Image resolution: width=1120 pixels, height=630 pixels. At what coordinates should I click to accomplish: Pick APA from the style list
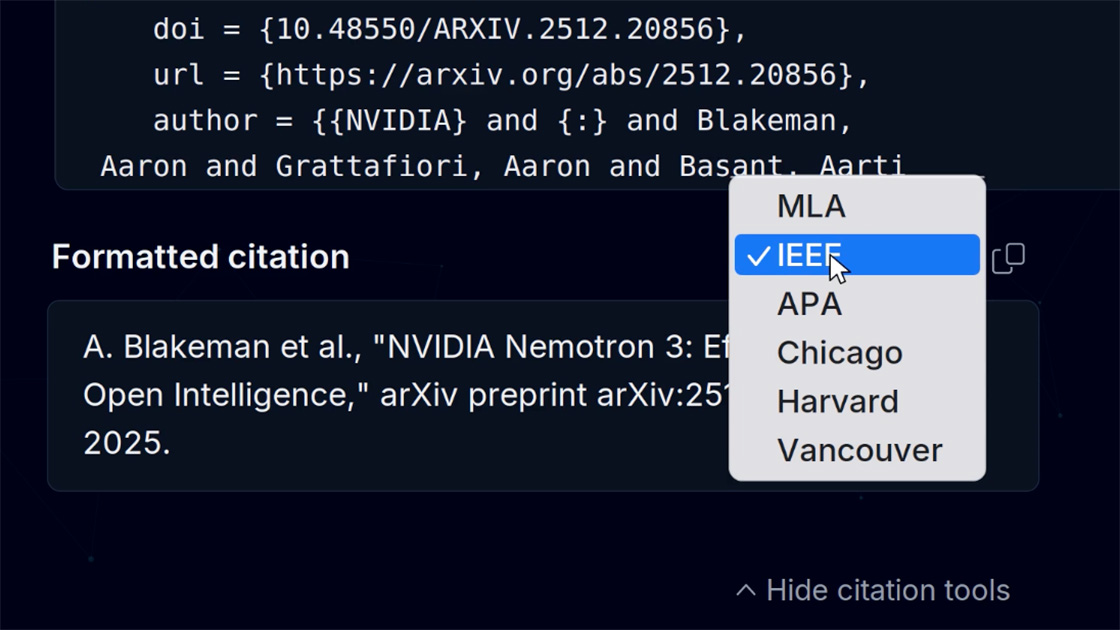pyautogui.click(x=857, y=304)
